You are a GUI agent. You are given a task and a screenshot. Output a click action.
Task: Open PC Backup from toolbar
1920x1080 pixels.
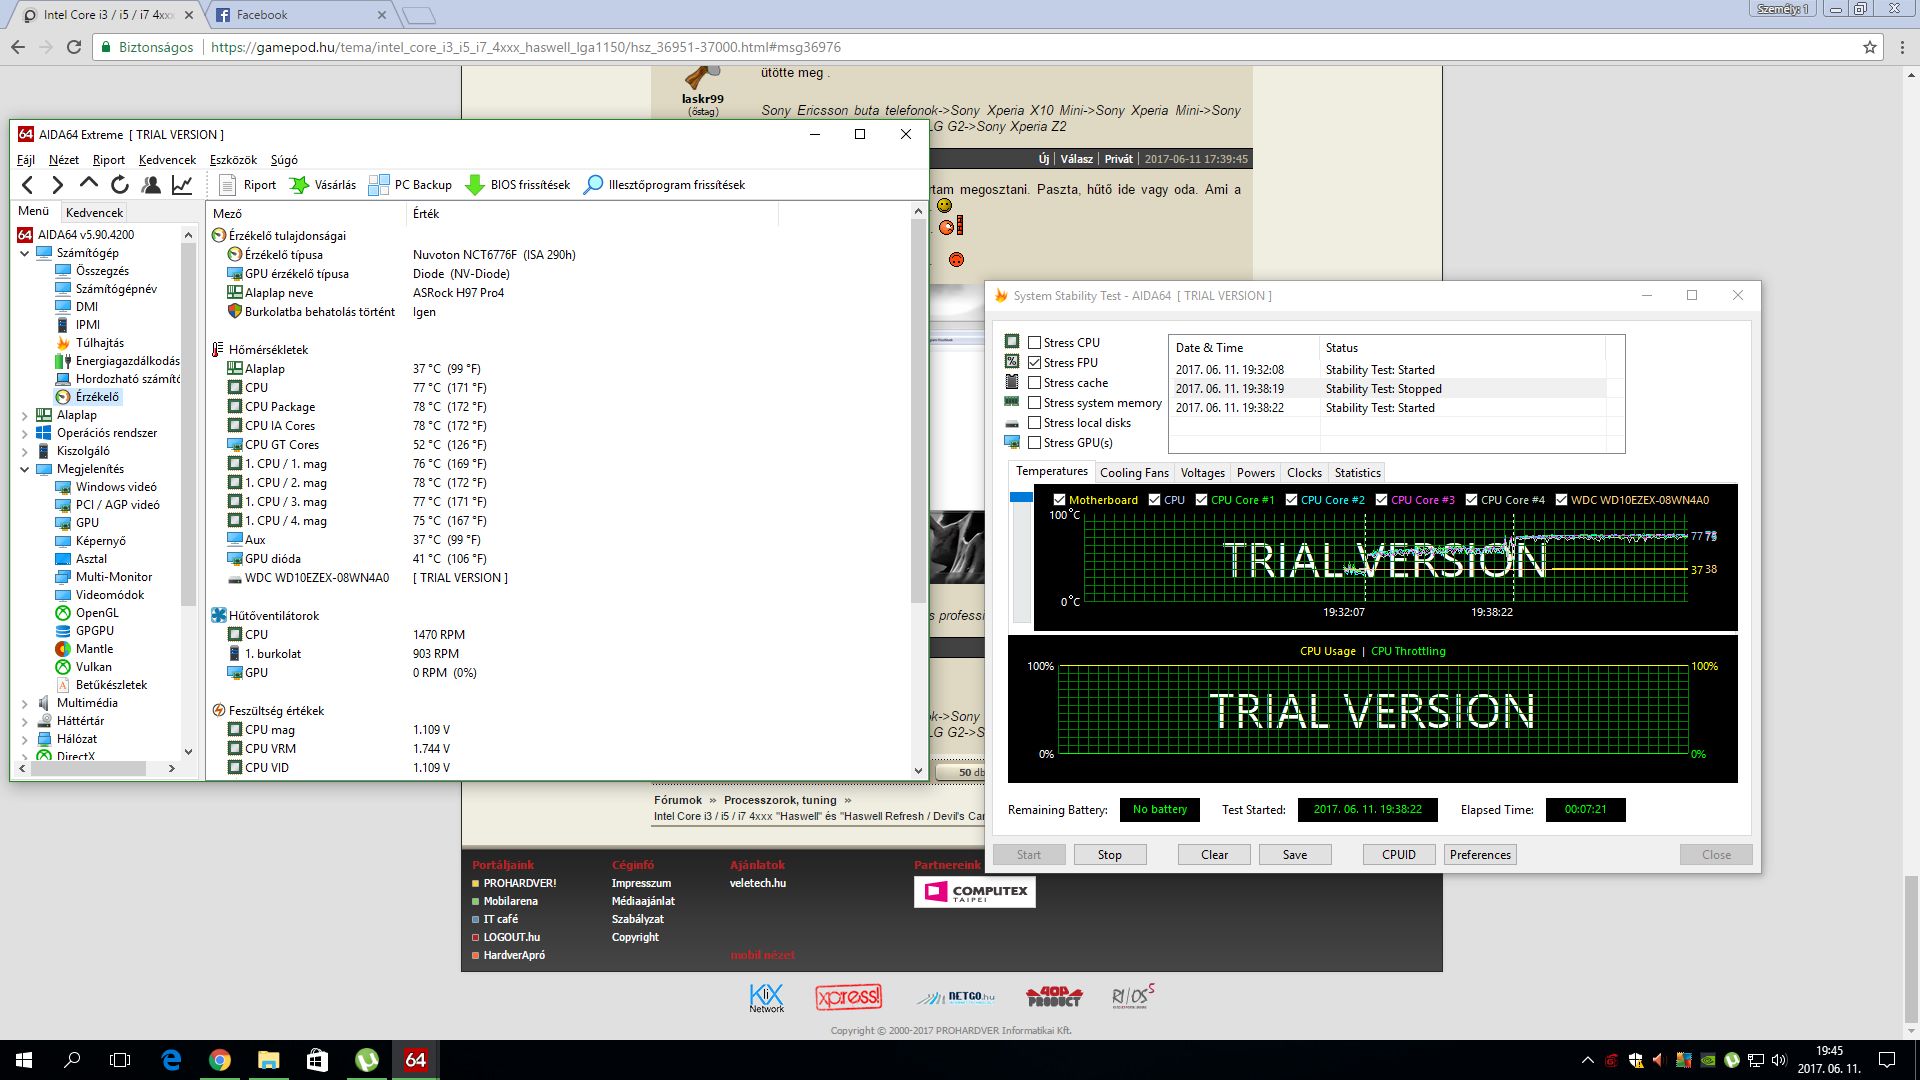pyautogui.click(x=410, y=185)
